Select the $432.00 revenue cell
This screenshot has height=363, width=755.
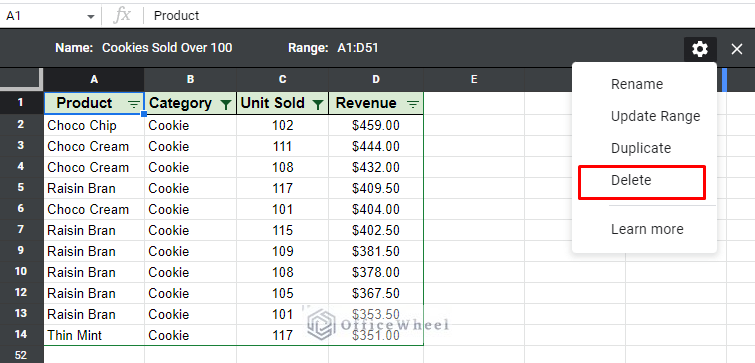376,168
